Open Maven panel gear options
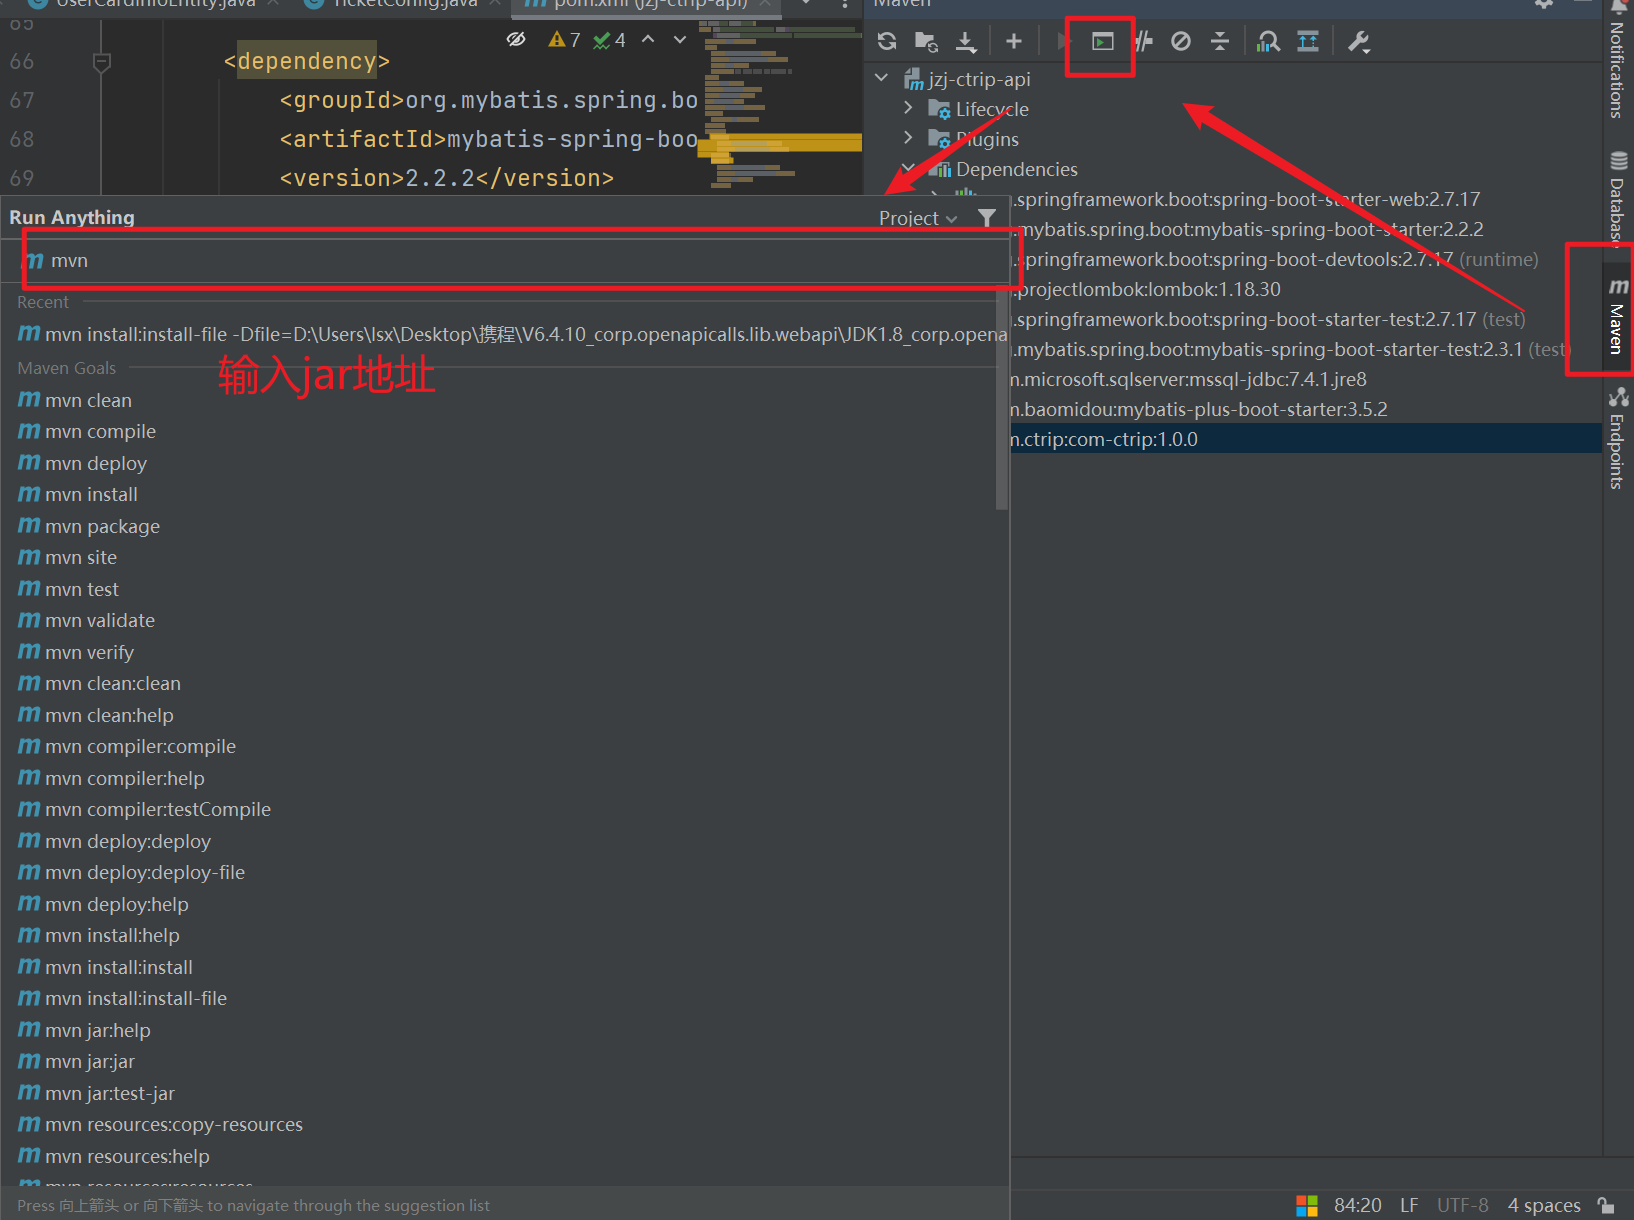1634x1220 pixels. (x=1544, y=4)
